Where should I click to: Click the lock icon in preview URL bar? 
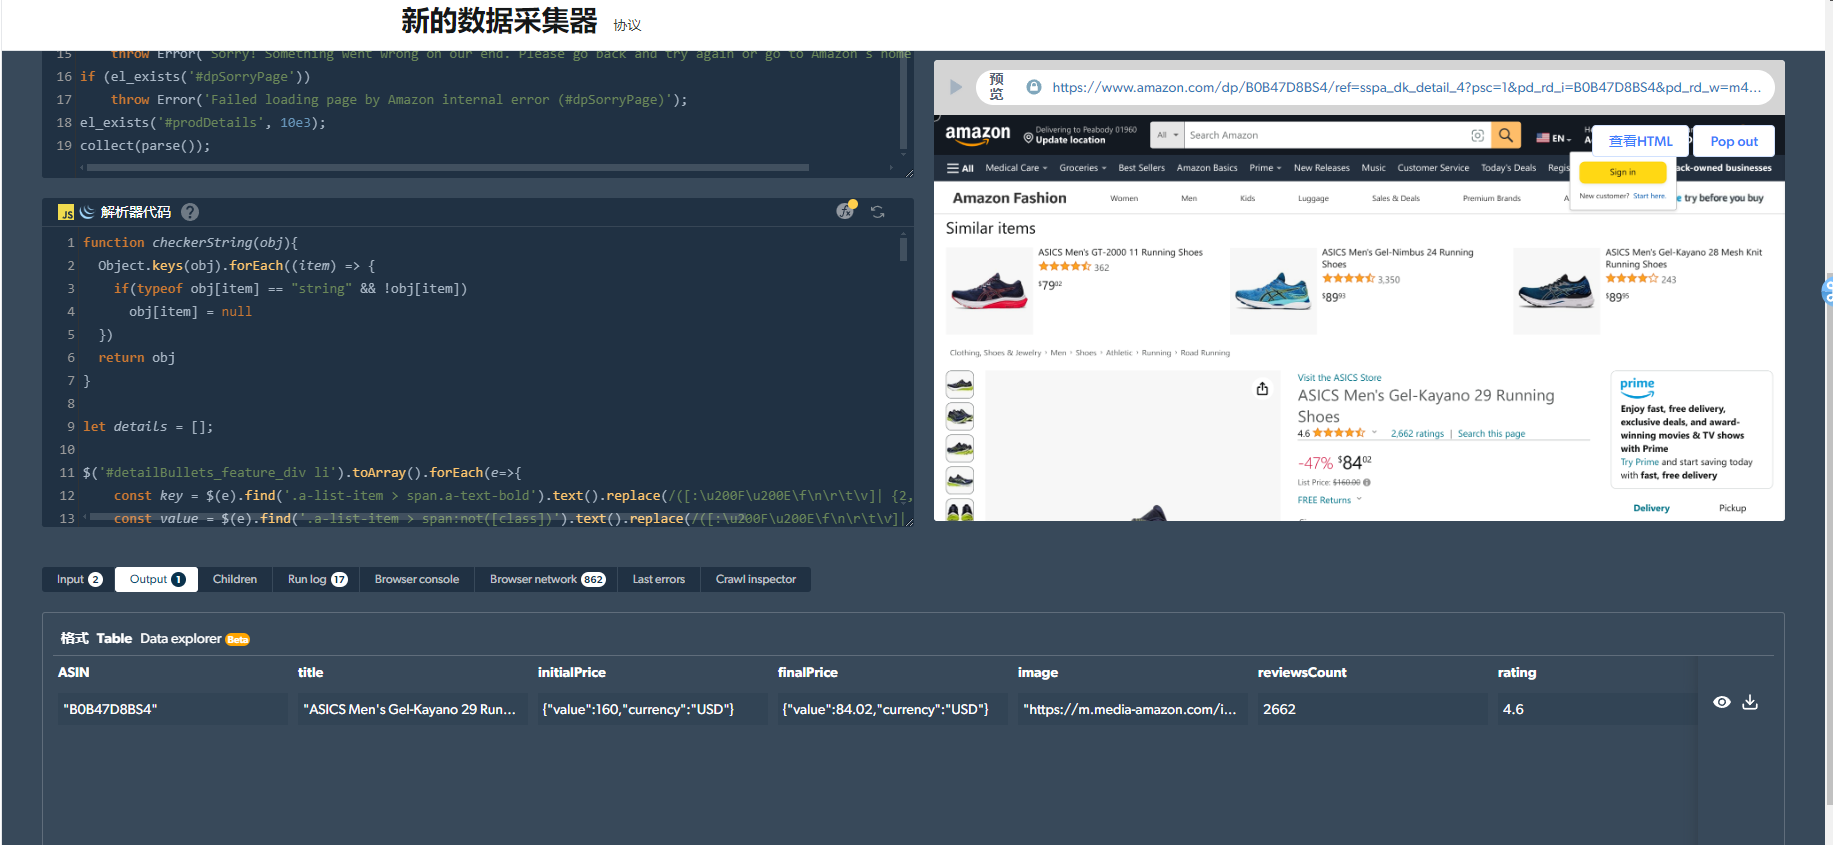[1034, 87]
